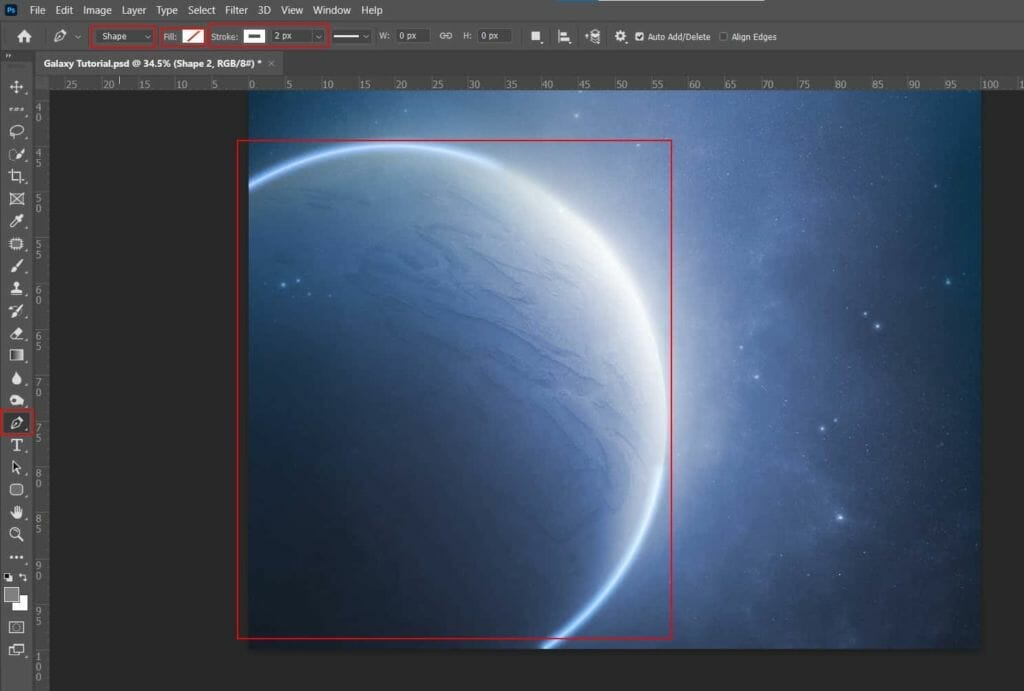The height and width of the screenshot is (691, 1024).
Task: Open the Filter menu
Action: 236,10
